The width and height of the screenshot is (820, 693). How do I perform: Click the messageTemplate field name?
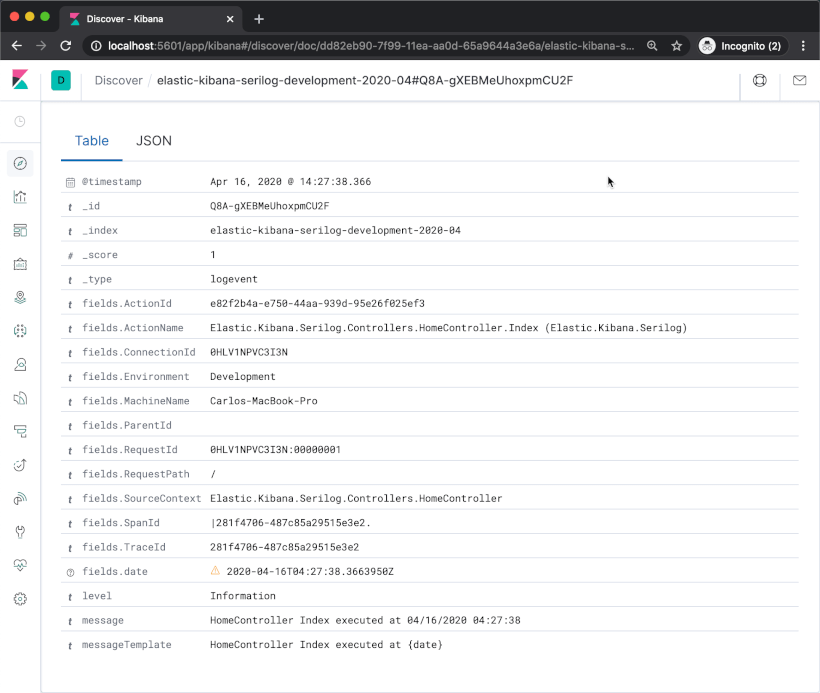pyautogui.click(x=127, y=644)
